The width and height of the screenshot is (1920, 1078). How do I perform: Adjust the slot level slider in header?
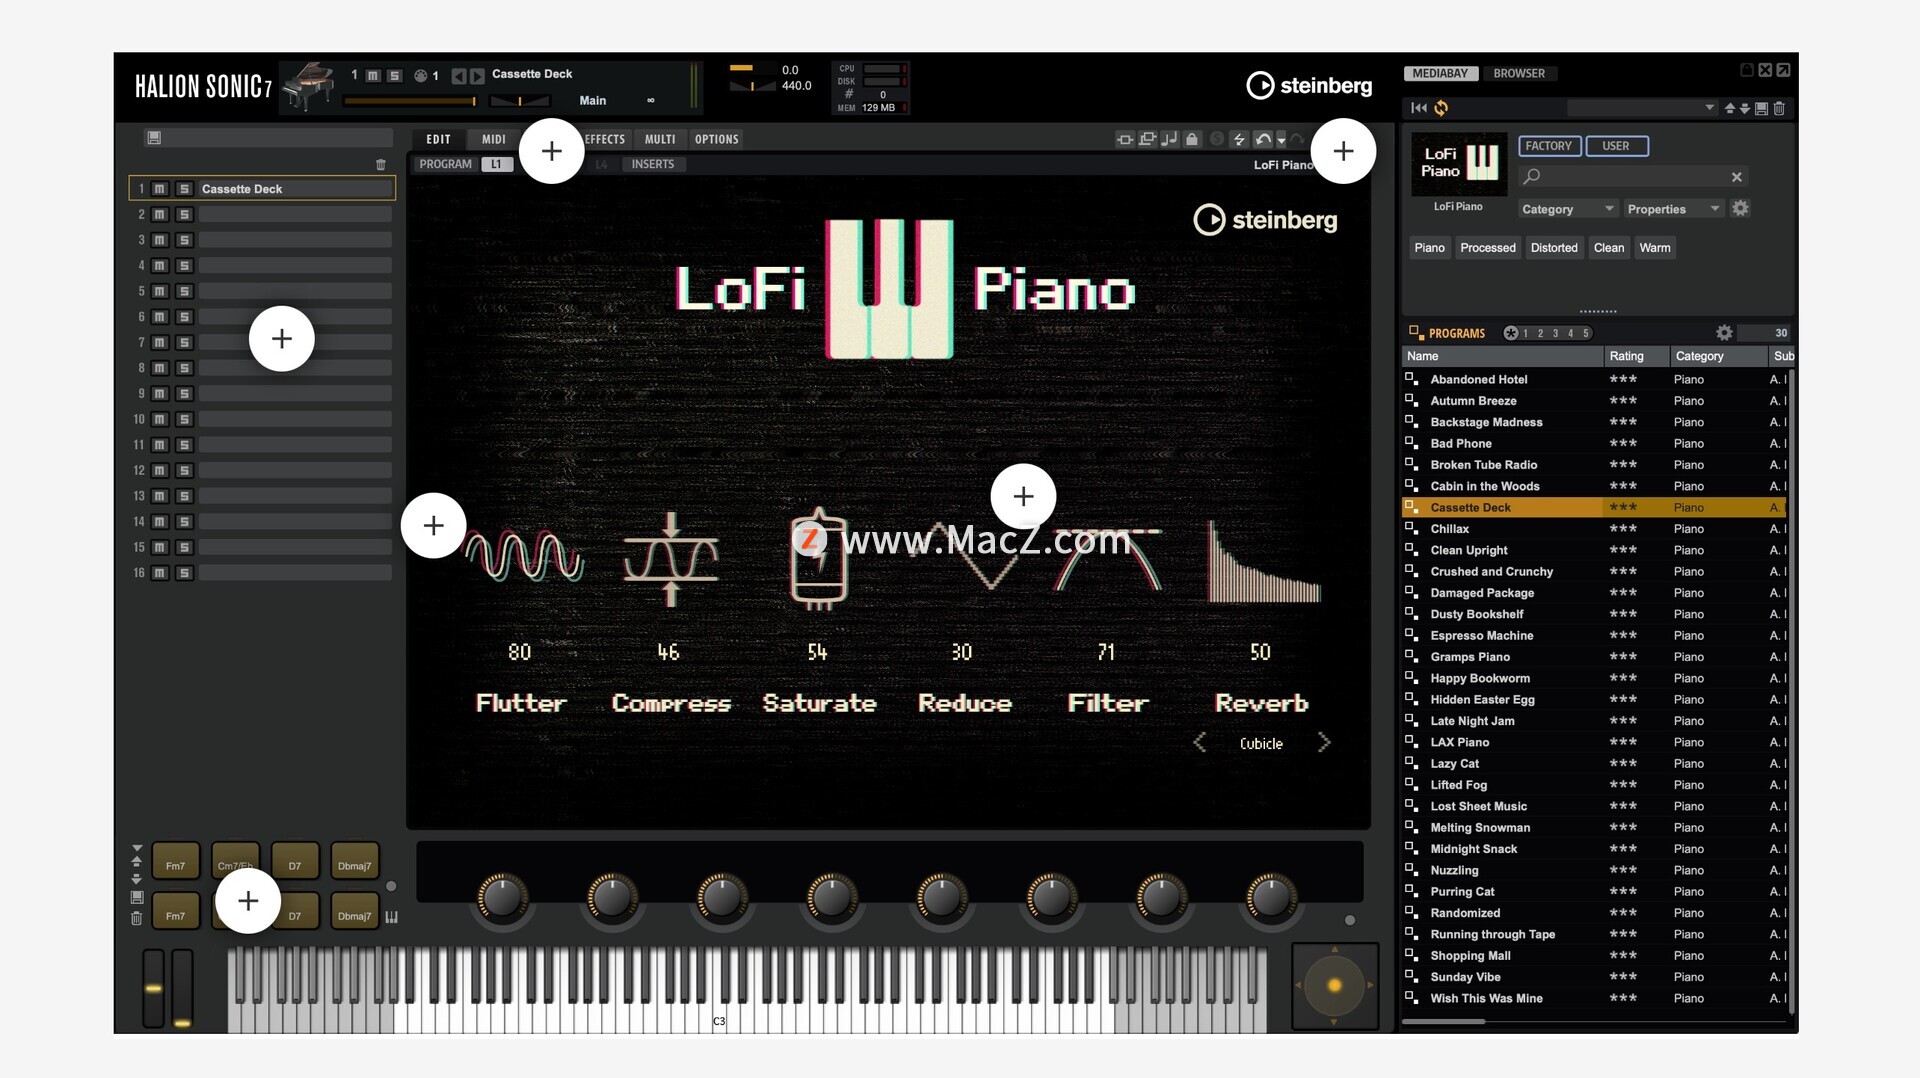pyautogui.click(x=411, y=101)
